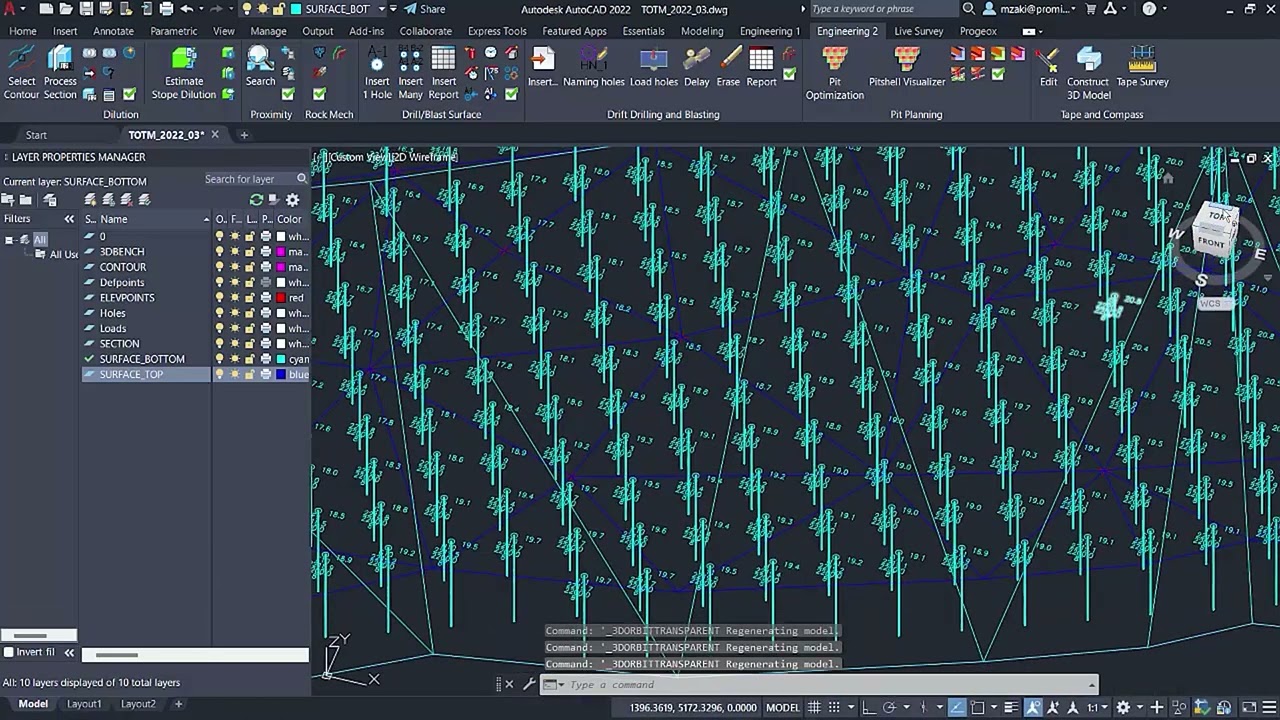Start the Tape Survey tool

coord(1142,67)
